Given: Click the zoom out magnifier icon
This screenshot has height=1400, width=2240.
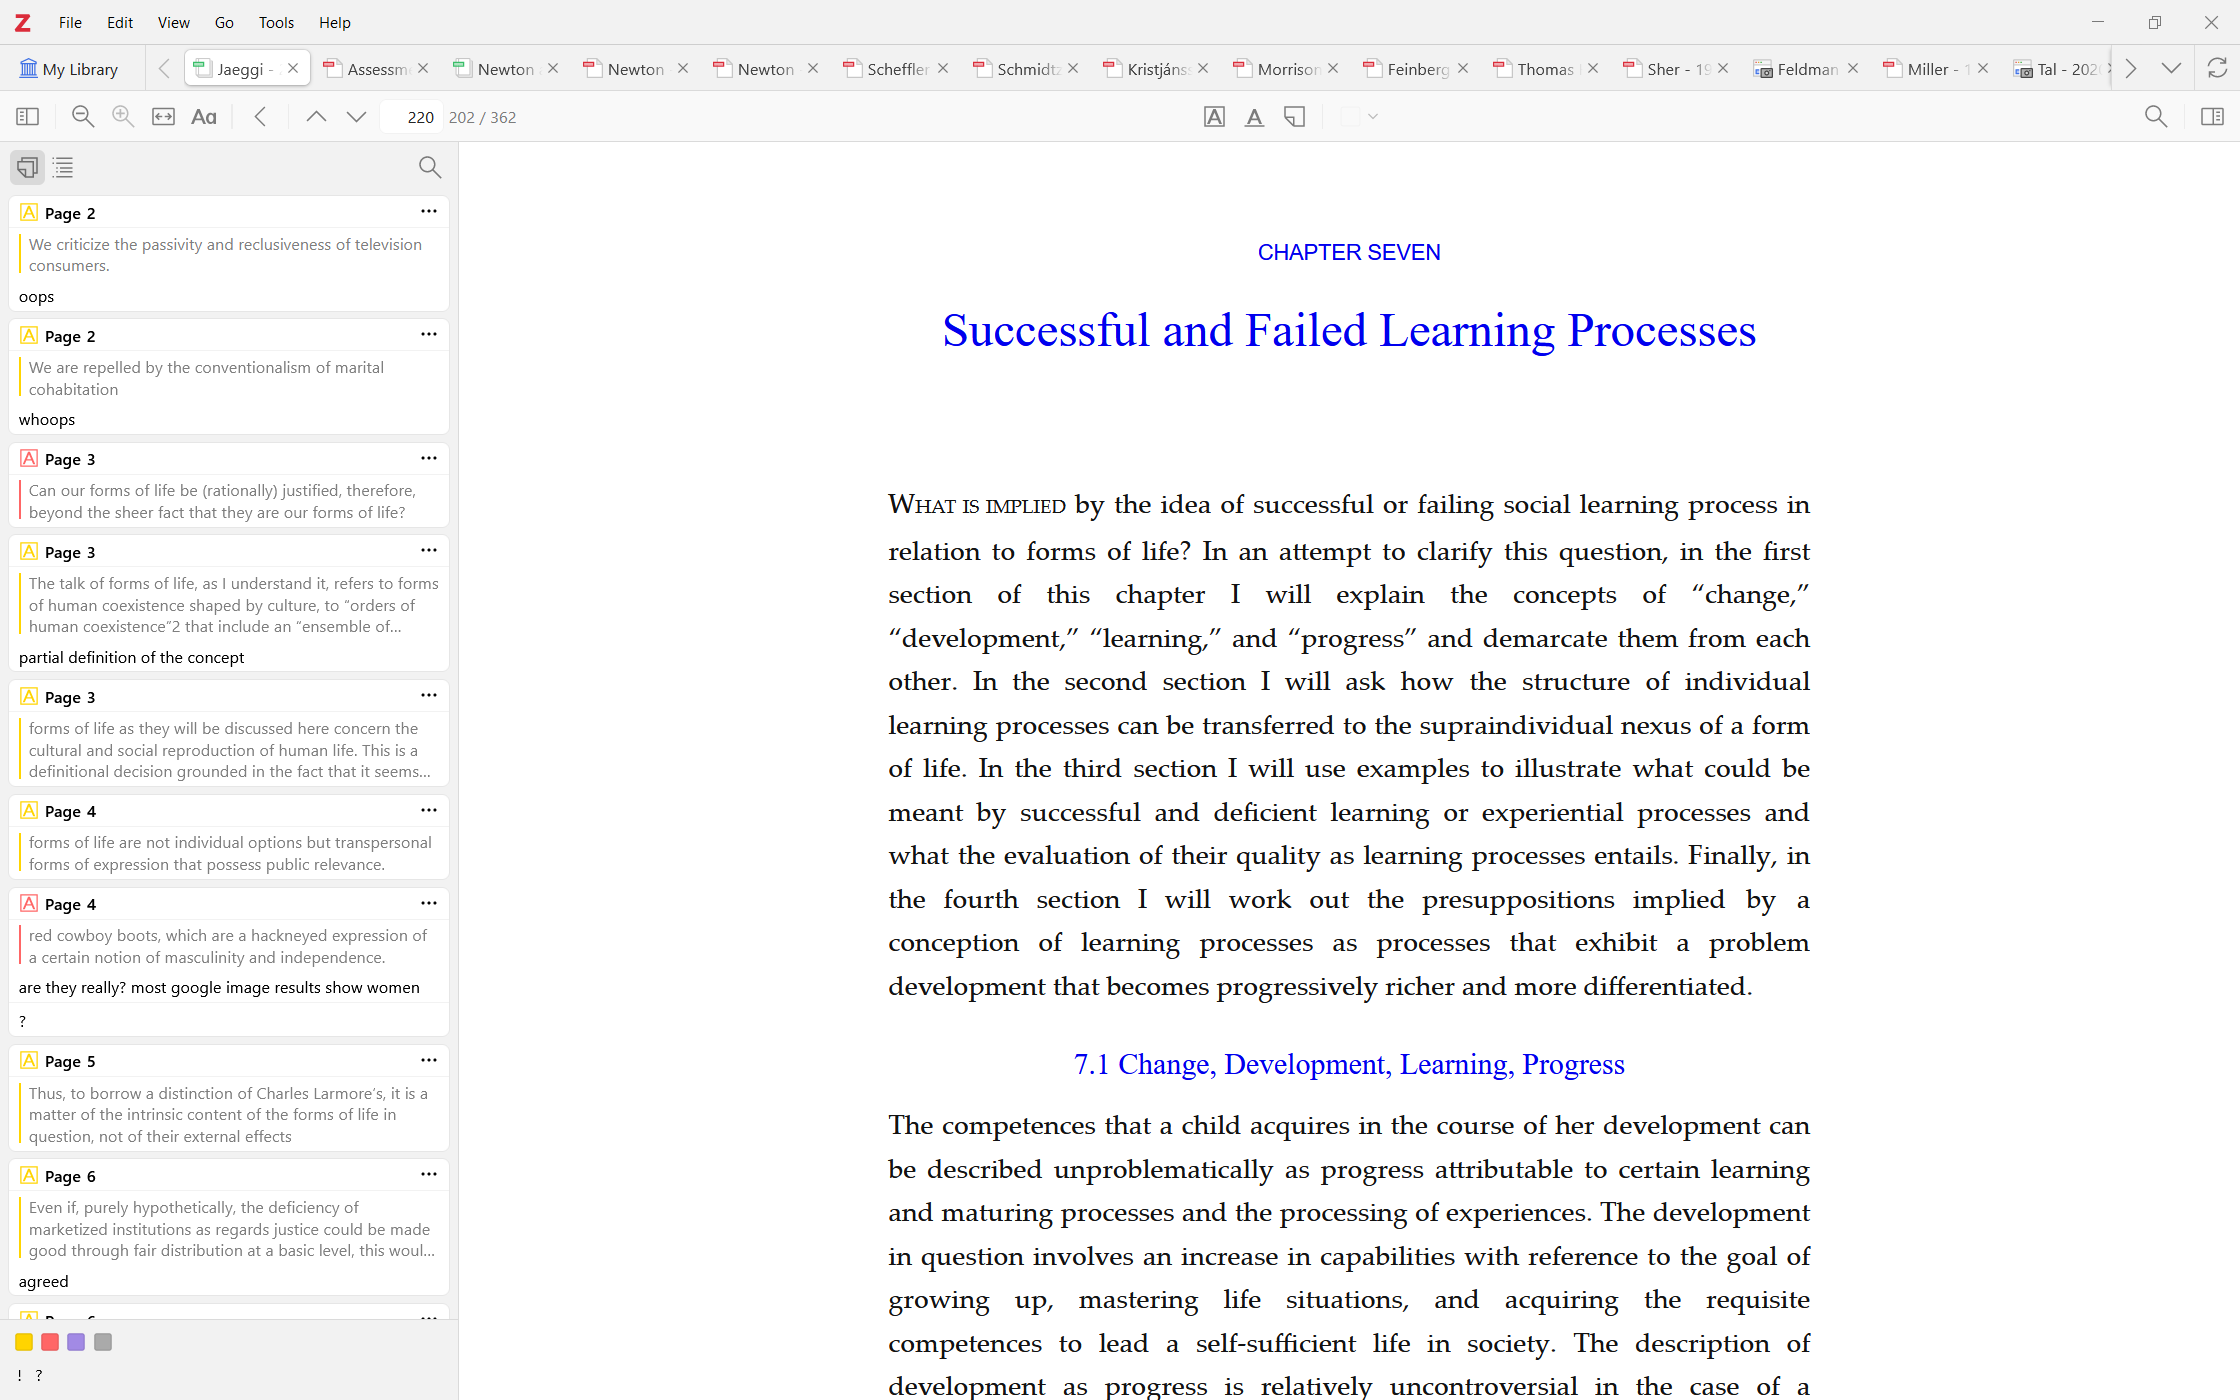Looking at the screenshot, I should [x=83, y=117].
